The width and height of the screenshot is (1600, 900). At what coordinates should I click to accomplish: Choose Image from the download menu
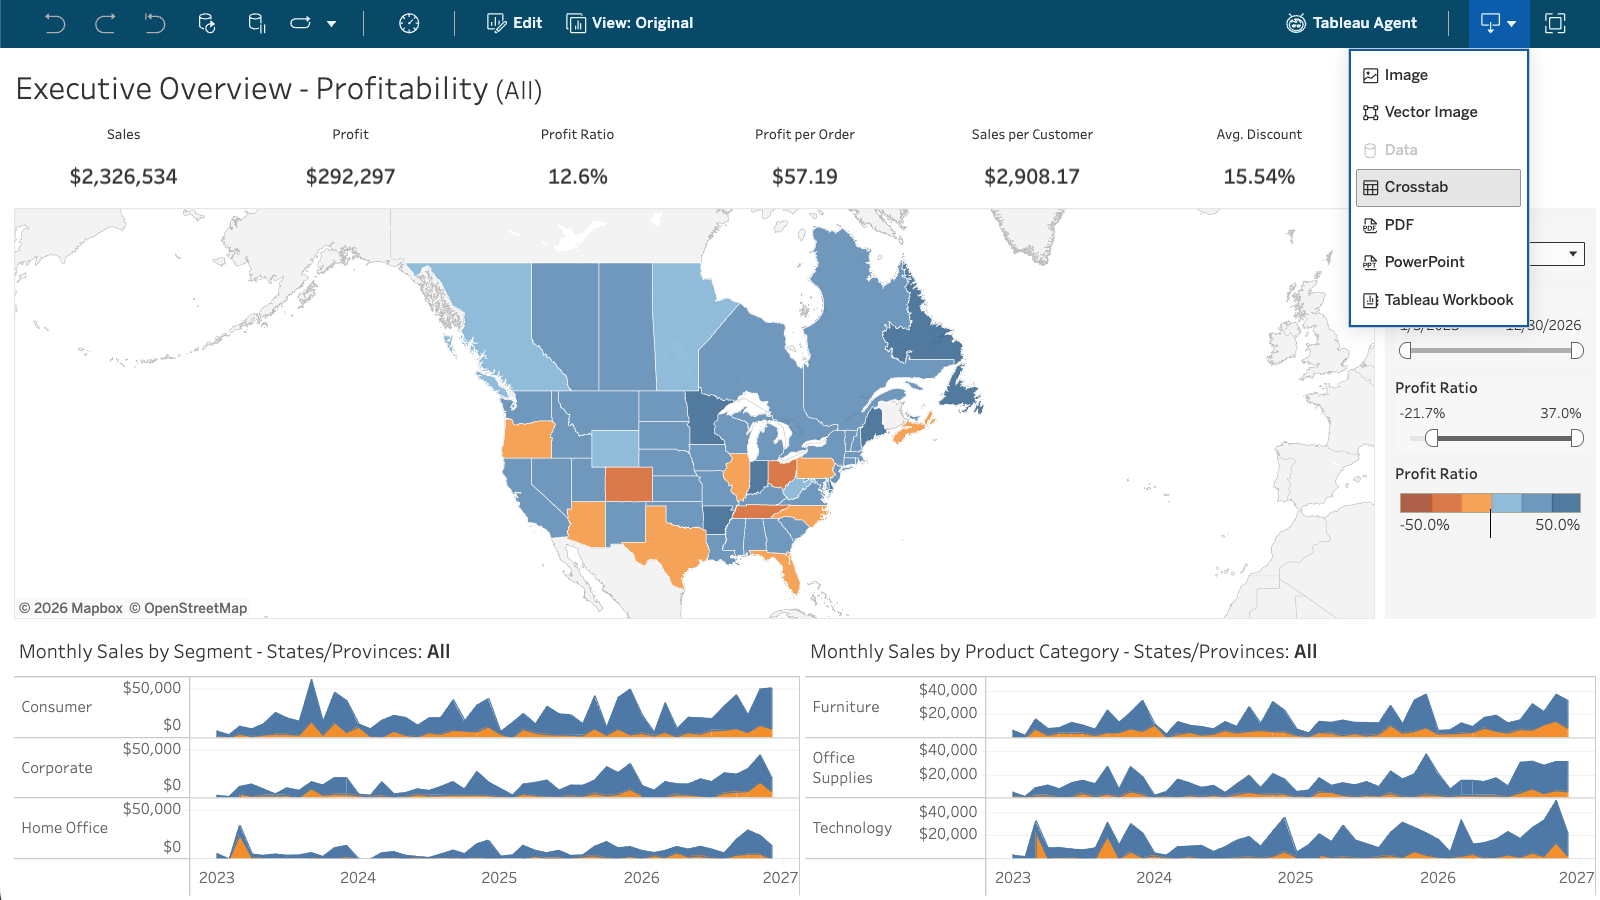click(x=1438, y=75)
